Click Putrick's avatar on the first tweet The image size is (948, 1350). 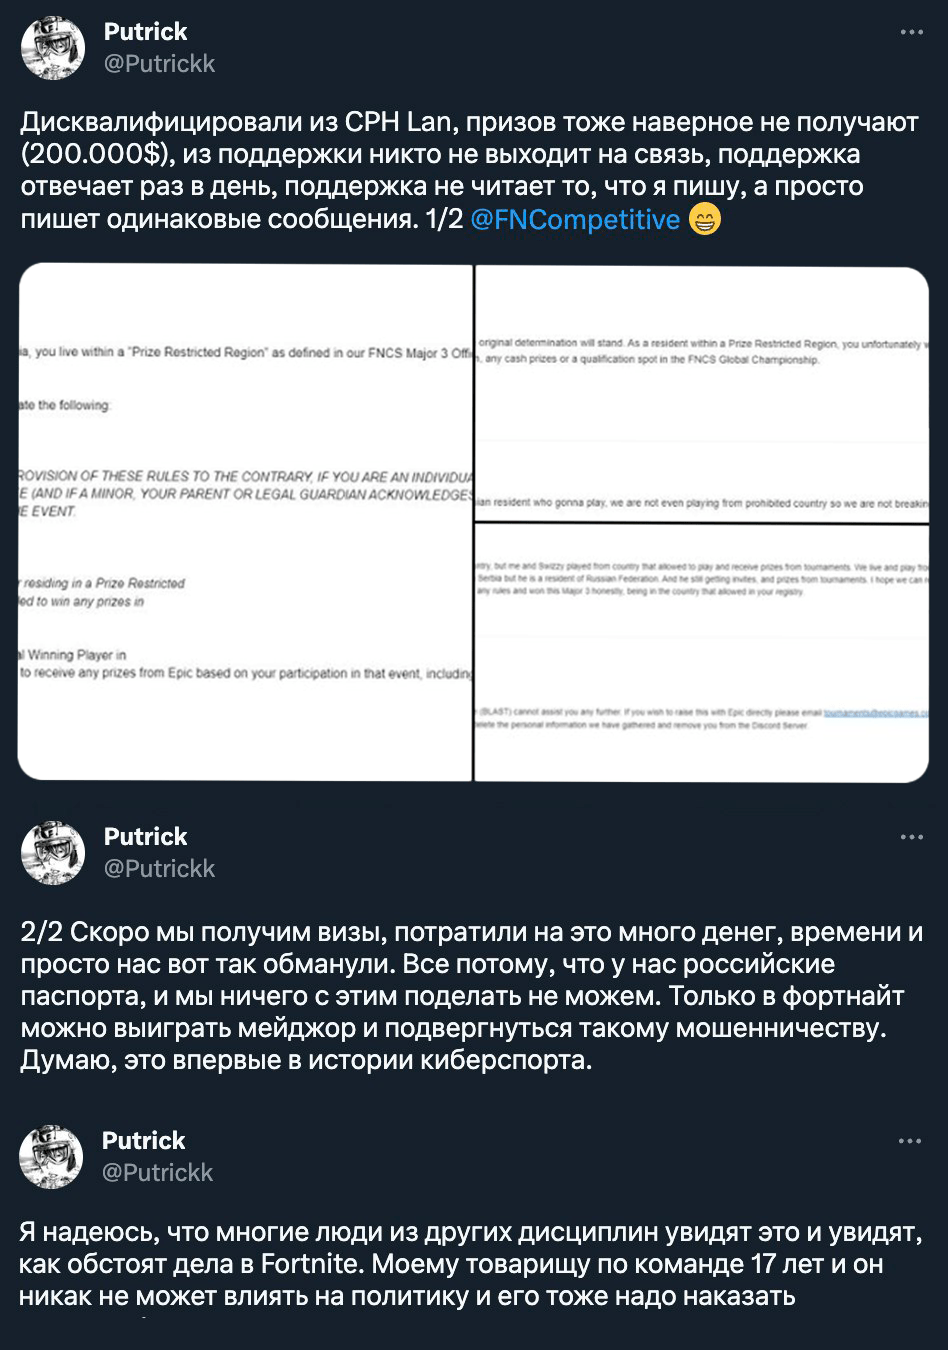53,48
